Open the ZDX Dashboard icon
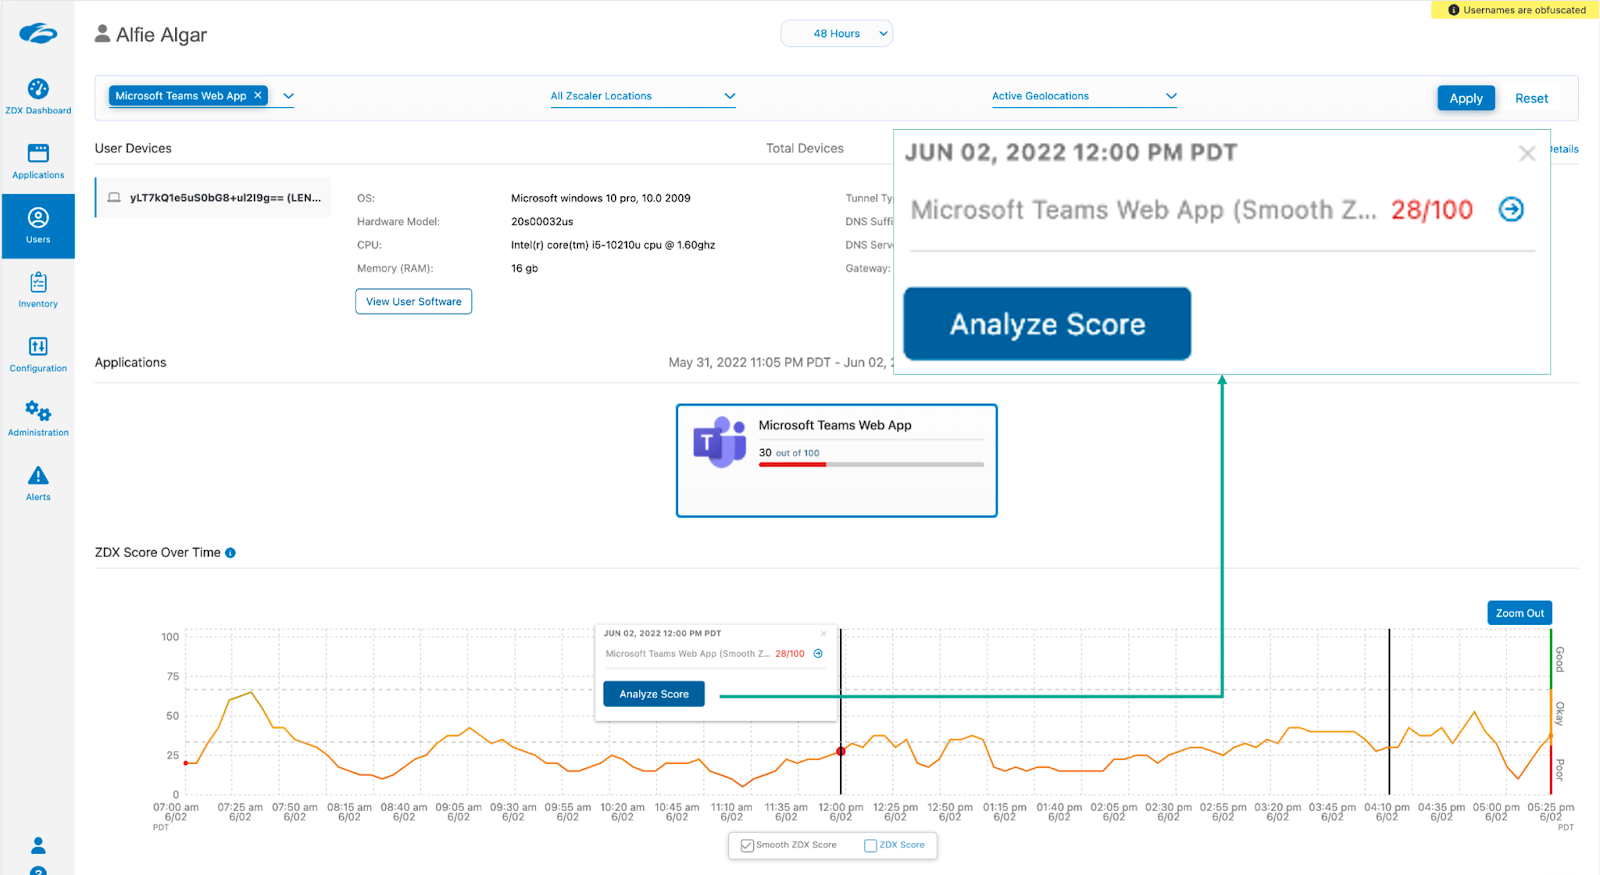This screenshot has height=875, width=1600. [38, 89]
